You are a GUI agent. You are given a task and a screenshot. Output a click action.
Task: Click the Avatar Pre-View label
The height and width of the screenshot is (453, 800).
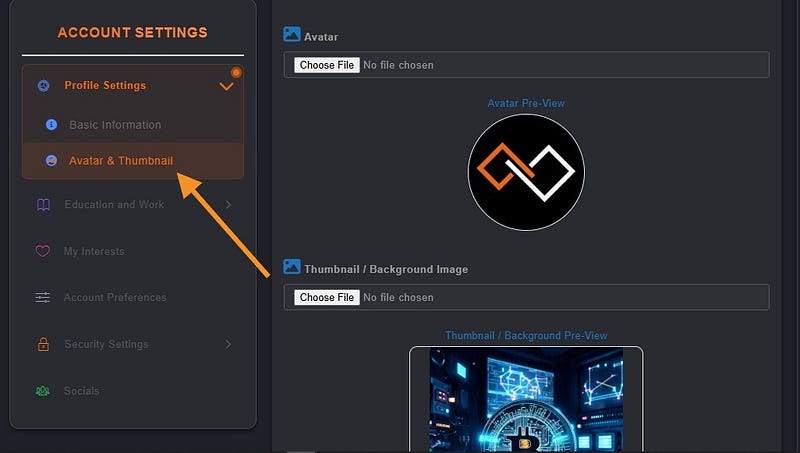point(526,103)
